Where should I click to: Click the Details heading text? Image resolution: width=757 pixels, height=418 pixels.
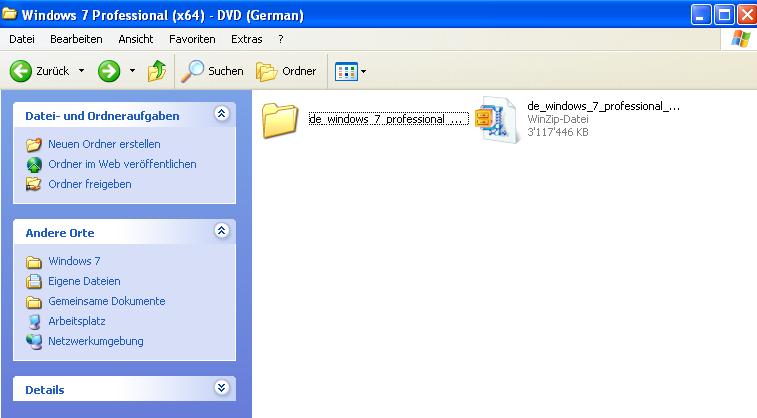pyautogui.click(x=44, y=390)
